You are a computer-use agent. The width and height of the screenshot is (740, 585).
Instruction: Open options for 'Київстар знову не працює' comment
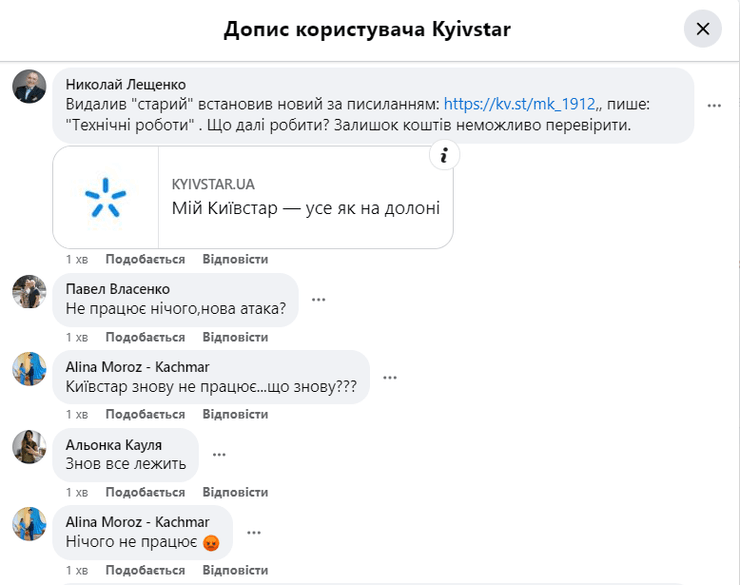(x=390, y=377)
